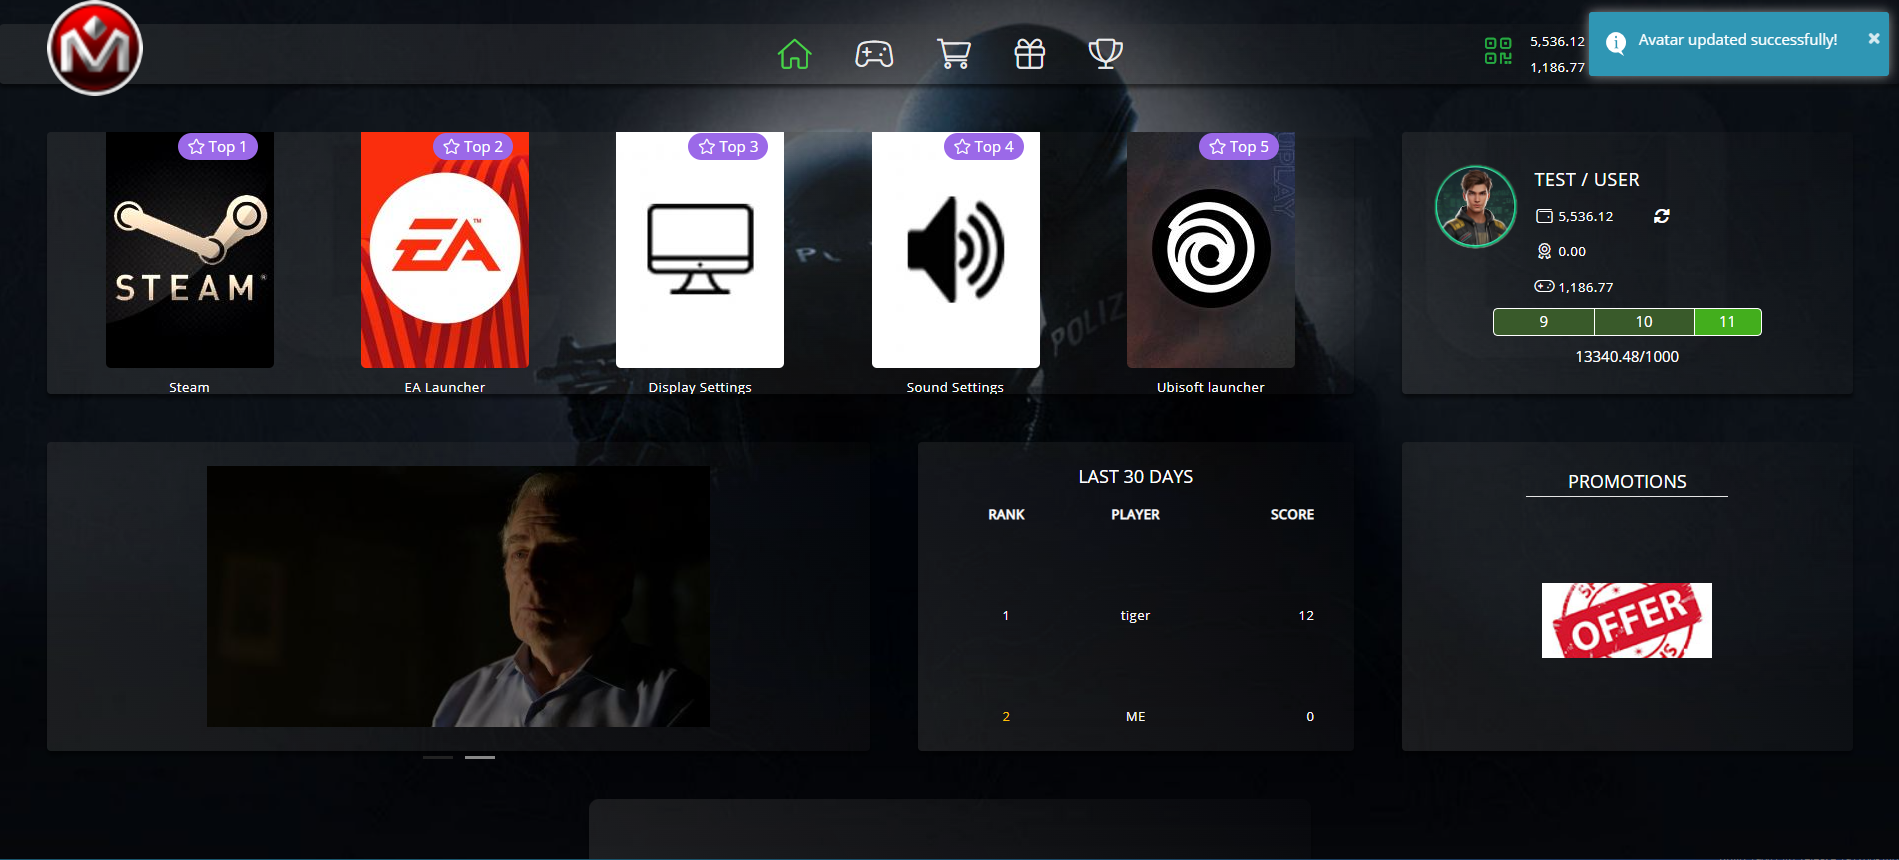Click the Top 3 badge
The height and width of the screenshot is (860, 1899).
pos(728,147)
